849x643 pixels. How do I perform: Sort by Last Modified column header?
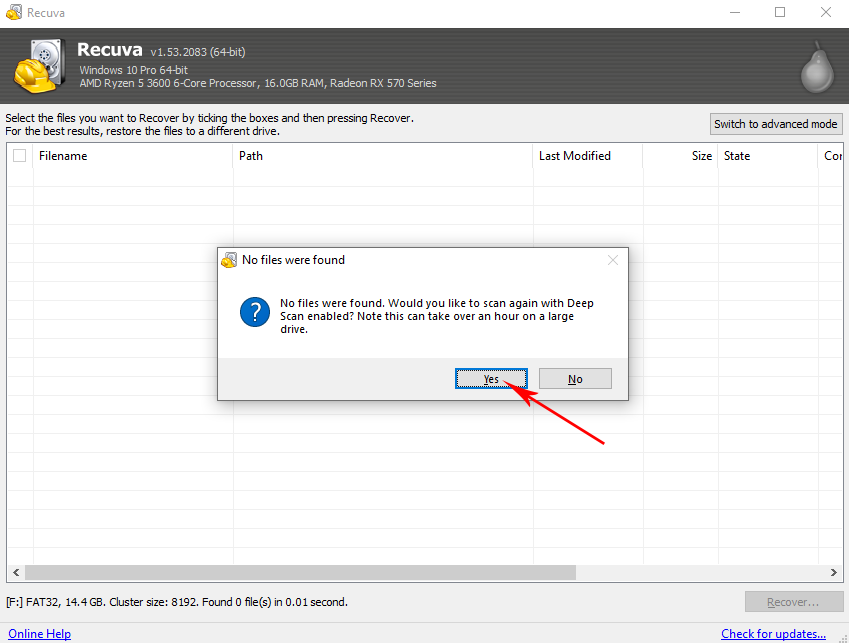pyautogui.click(x=588, y=156)
